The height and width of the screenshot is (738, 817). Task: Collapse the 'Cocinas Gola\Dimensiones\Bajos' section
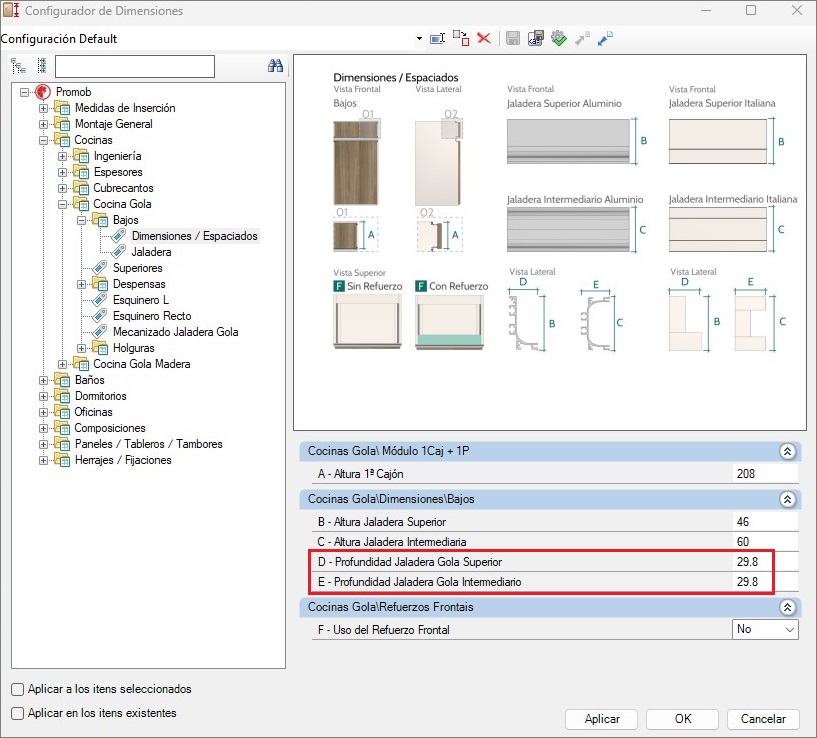pyautogui.click(x=787, y=499)
